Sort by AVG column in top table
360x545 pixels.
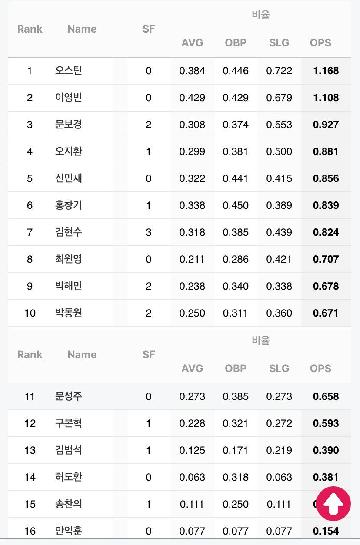[x=192, y=43]
